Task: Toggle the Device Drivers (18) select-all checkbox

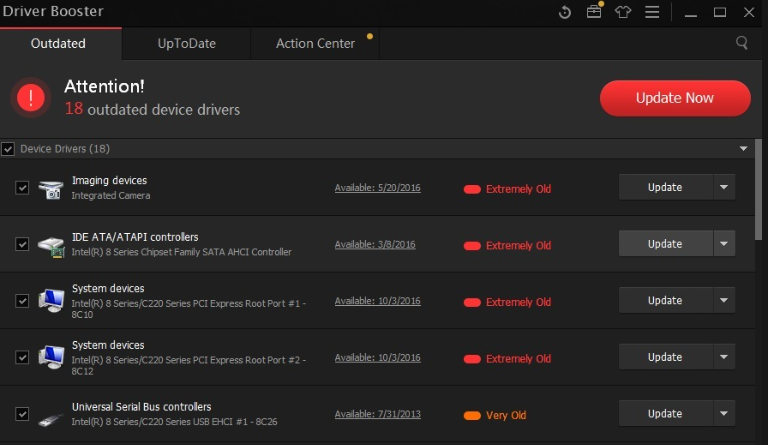Action: click(8, 149)
